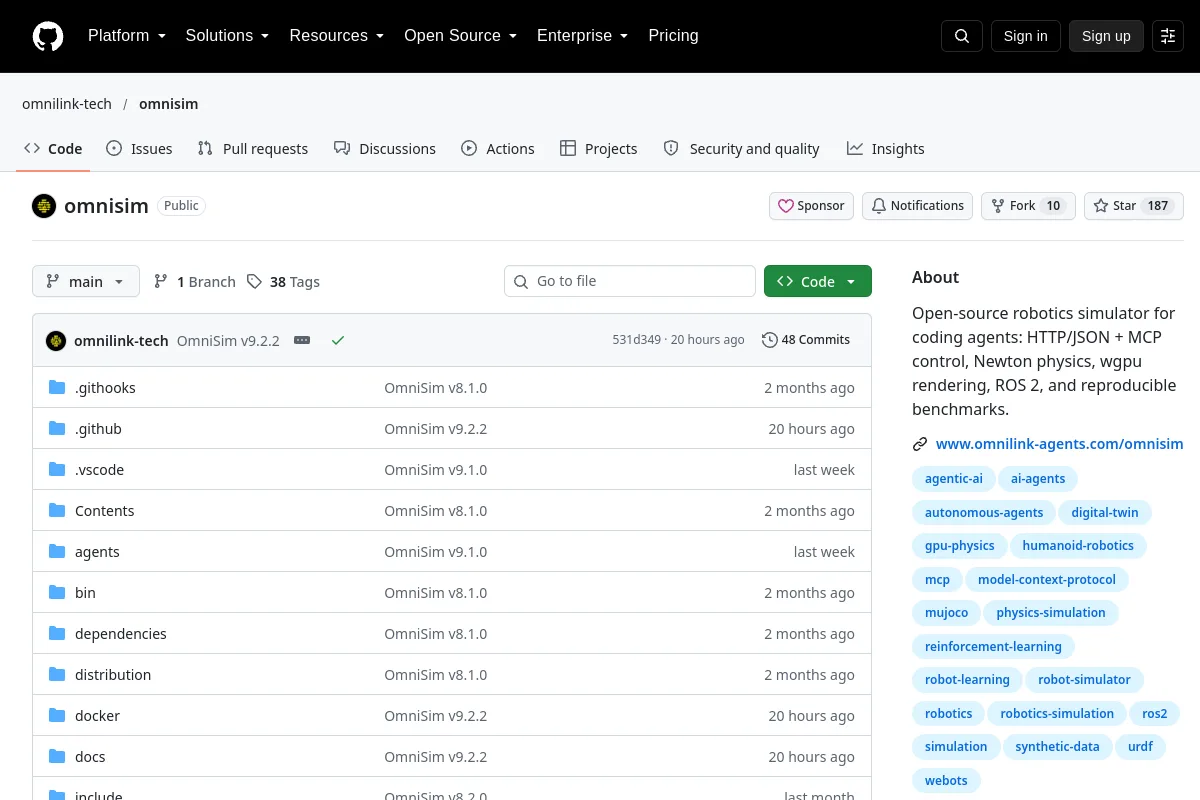The image size is (1200, 800).
Task: Click the reinforcement-learning topic tag
Action: [x=993, y=647]
